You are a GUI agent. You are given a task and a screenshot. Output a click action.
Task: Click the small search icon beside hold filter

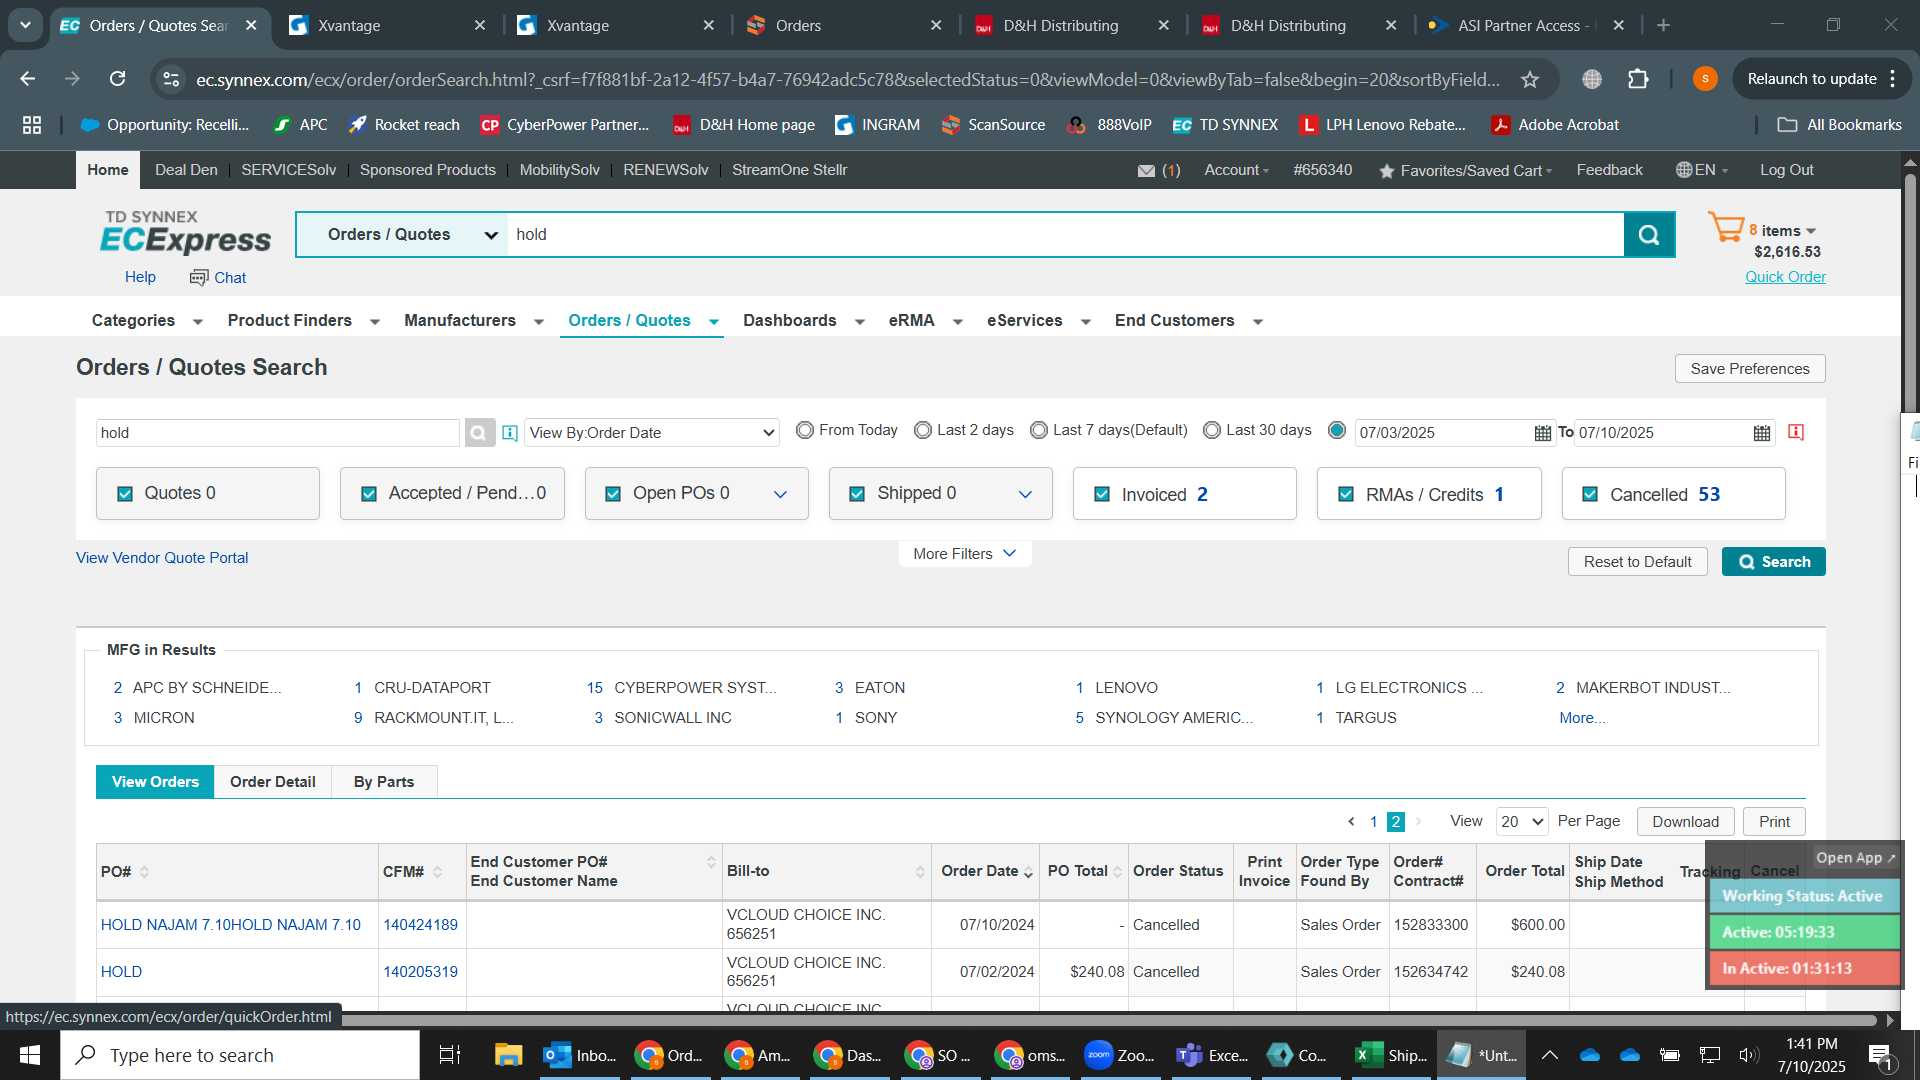tap(479, 433)
